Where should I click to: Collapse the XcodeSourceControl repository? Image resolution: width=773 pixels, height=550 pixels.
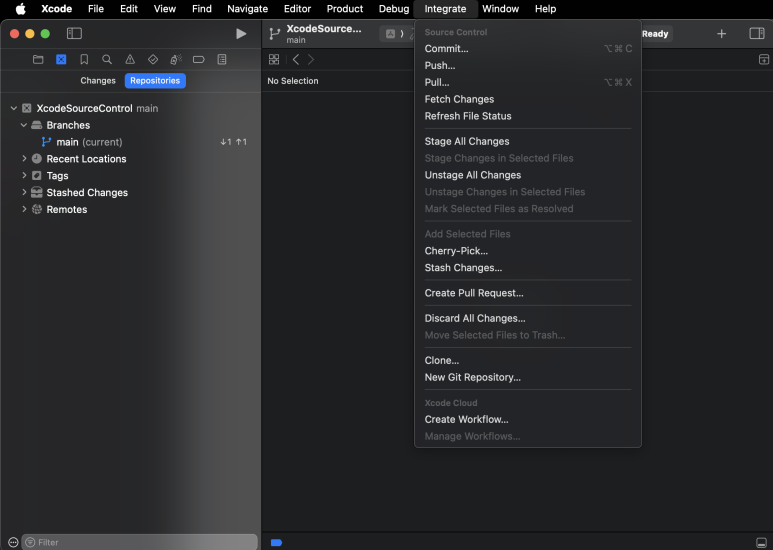pyautogui.click(x=14, y=108)
